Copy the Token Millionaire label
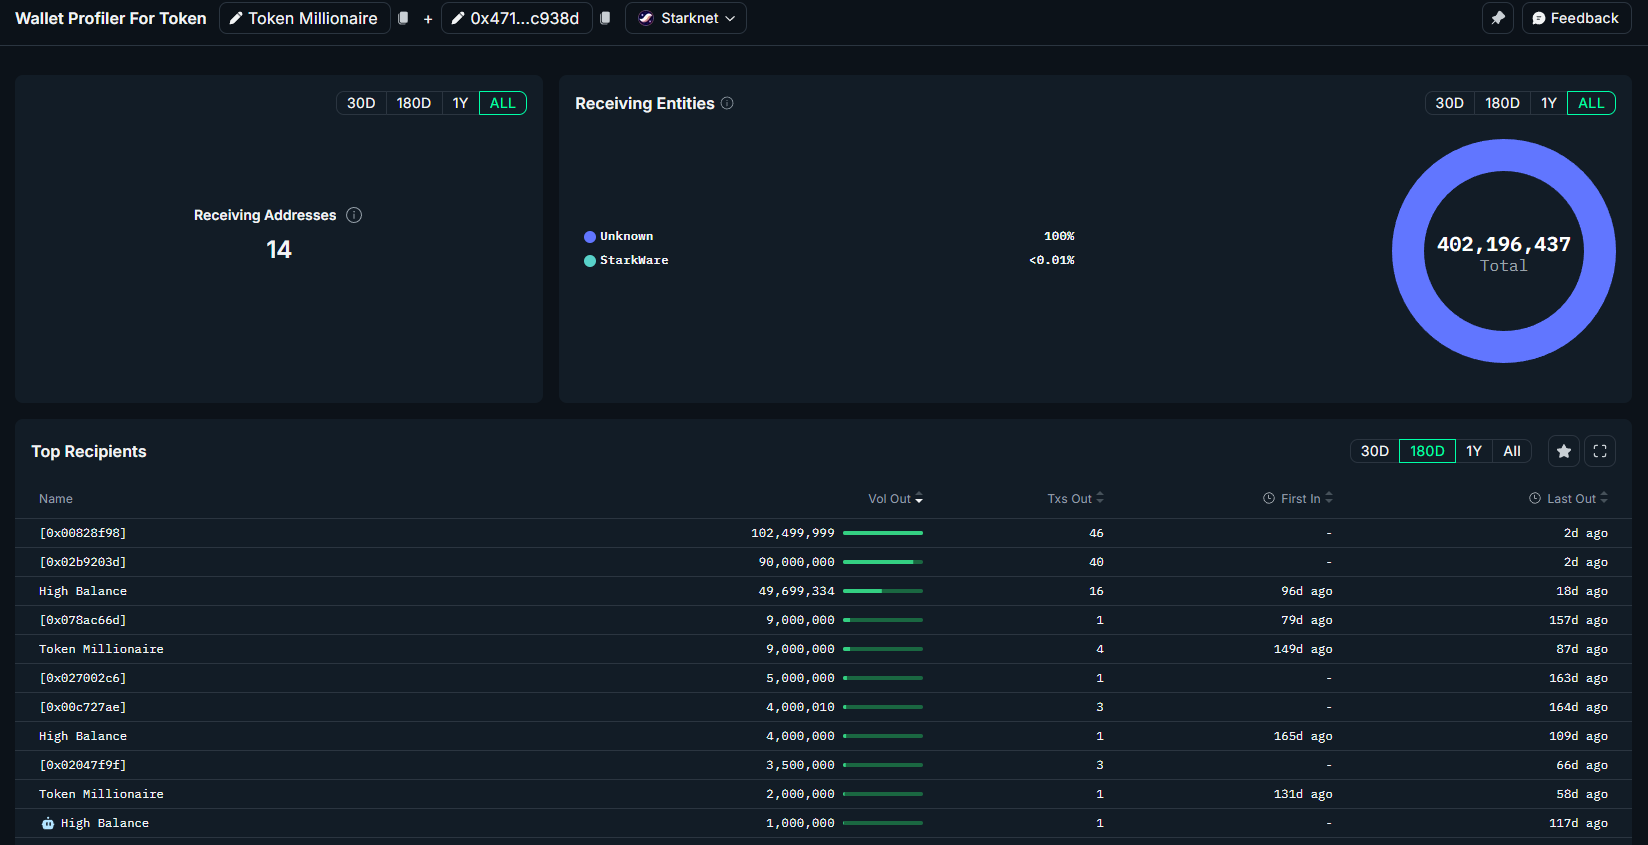Image resolution: width=1648 pixels, height=845 pixels. pyautogui.click(x=403, y=18)
